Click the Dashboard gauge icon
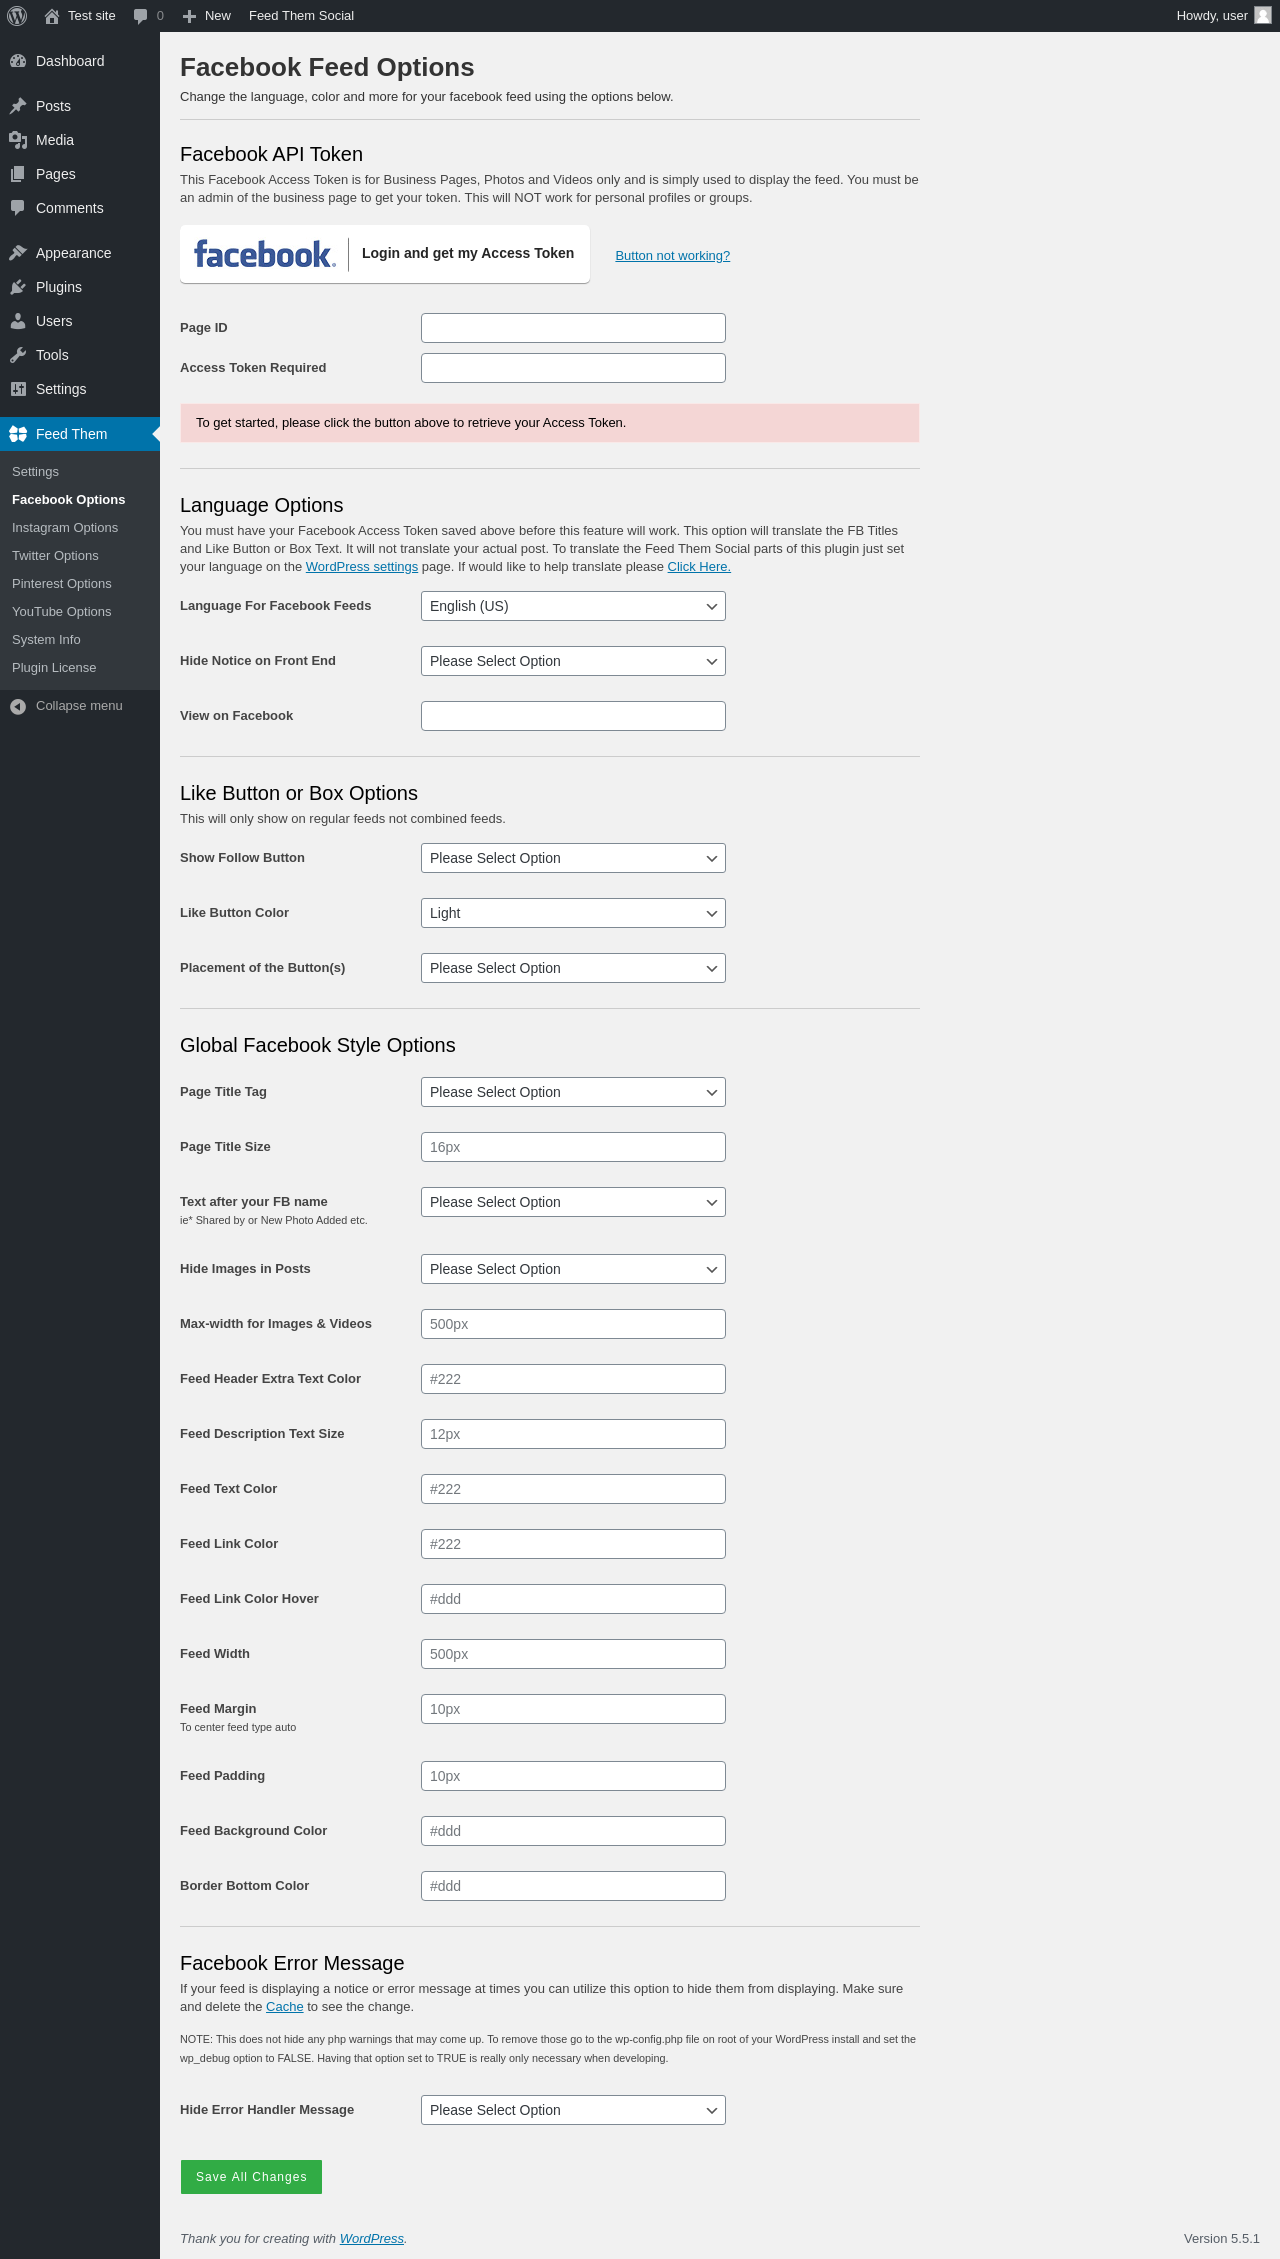Screen dimensions: 1280x2259 [x=18, y=61]
